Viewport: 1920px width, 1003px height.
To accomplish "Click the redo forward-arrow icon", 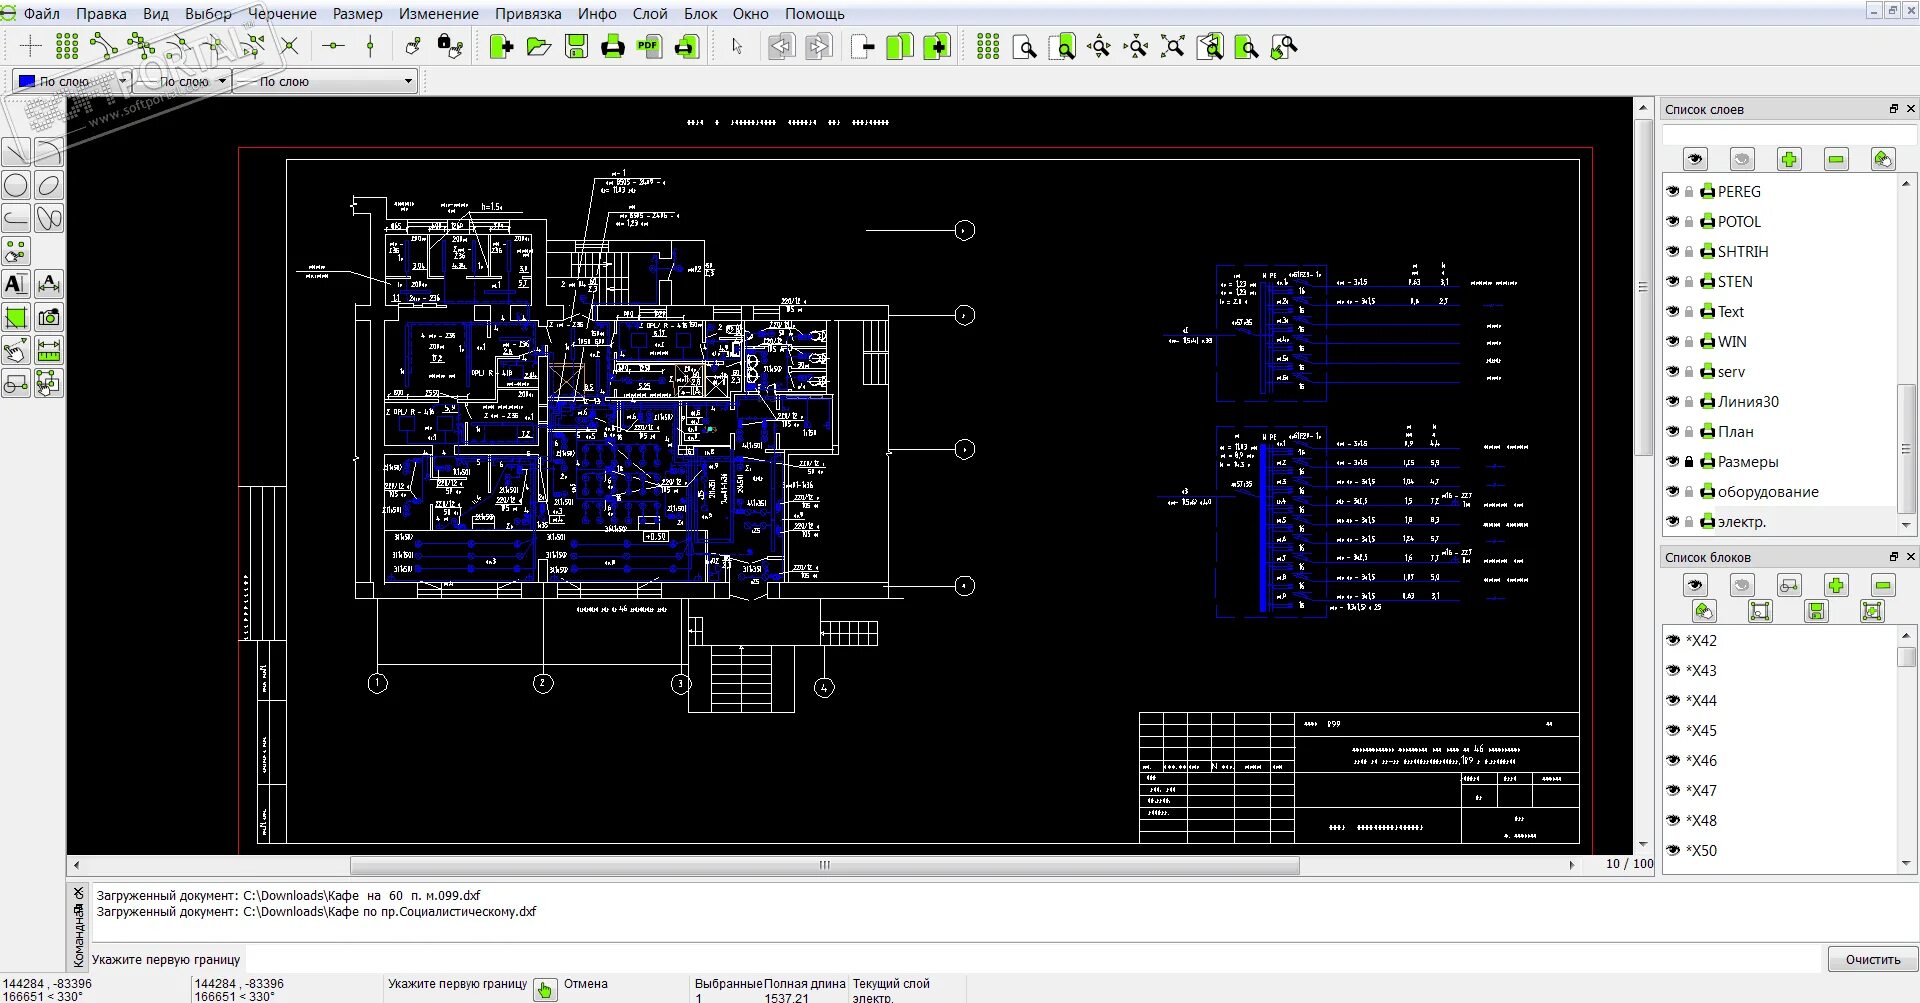I will tap(819, 46).
